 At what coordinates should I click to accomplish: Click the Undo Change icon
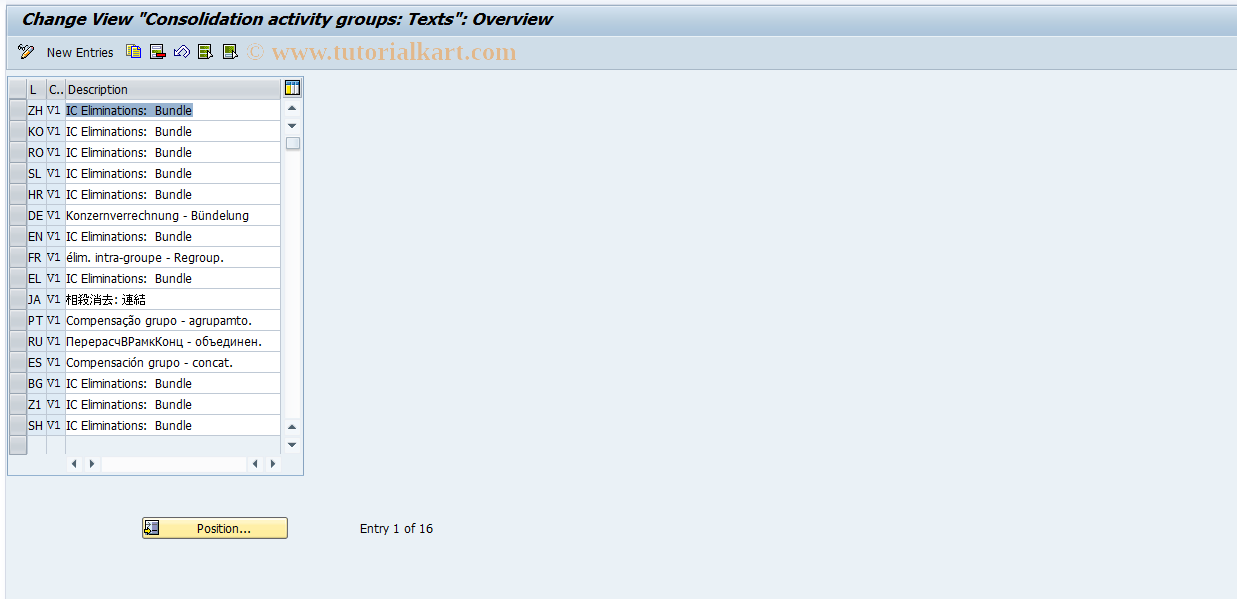pos(181,52)
